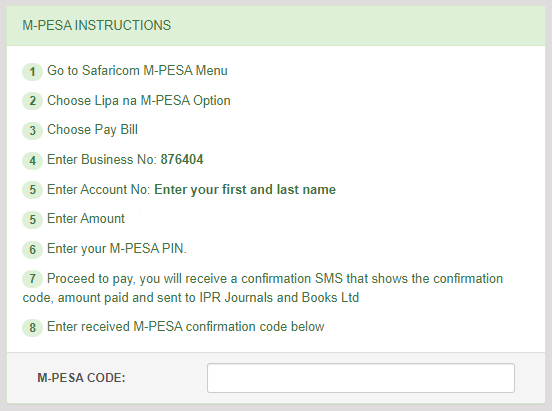Click the Enter received M-PESA confirmation code instruction

(186, 326)
